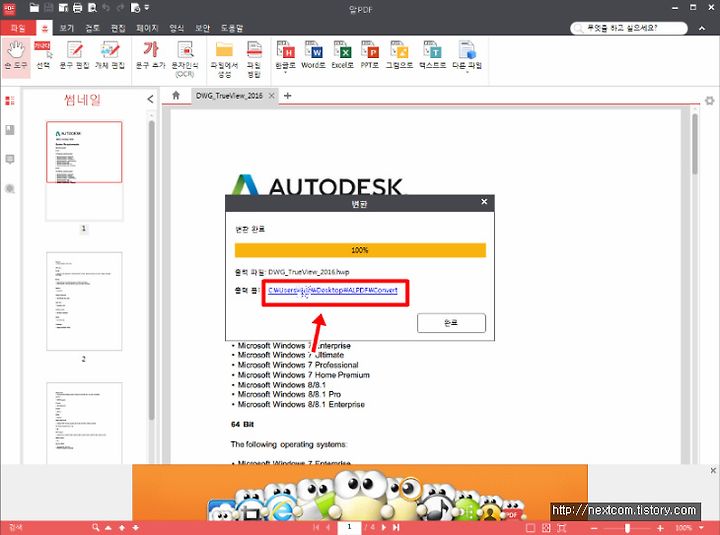Click the print icon in quick access bar
Screen dimensions: 720x535
pos(78,8)
